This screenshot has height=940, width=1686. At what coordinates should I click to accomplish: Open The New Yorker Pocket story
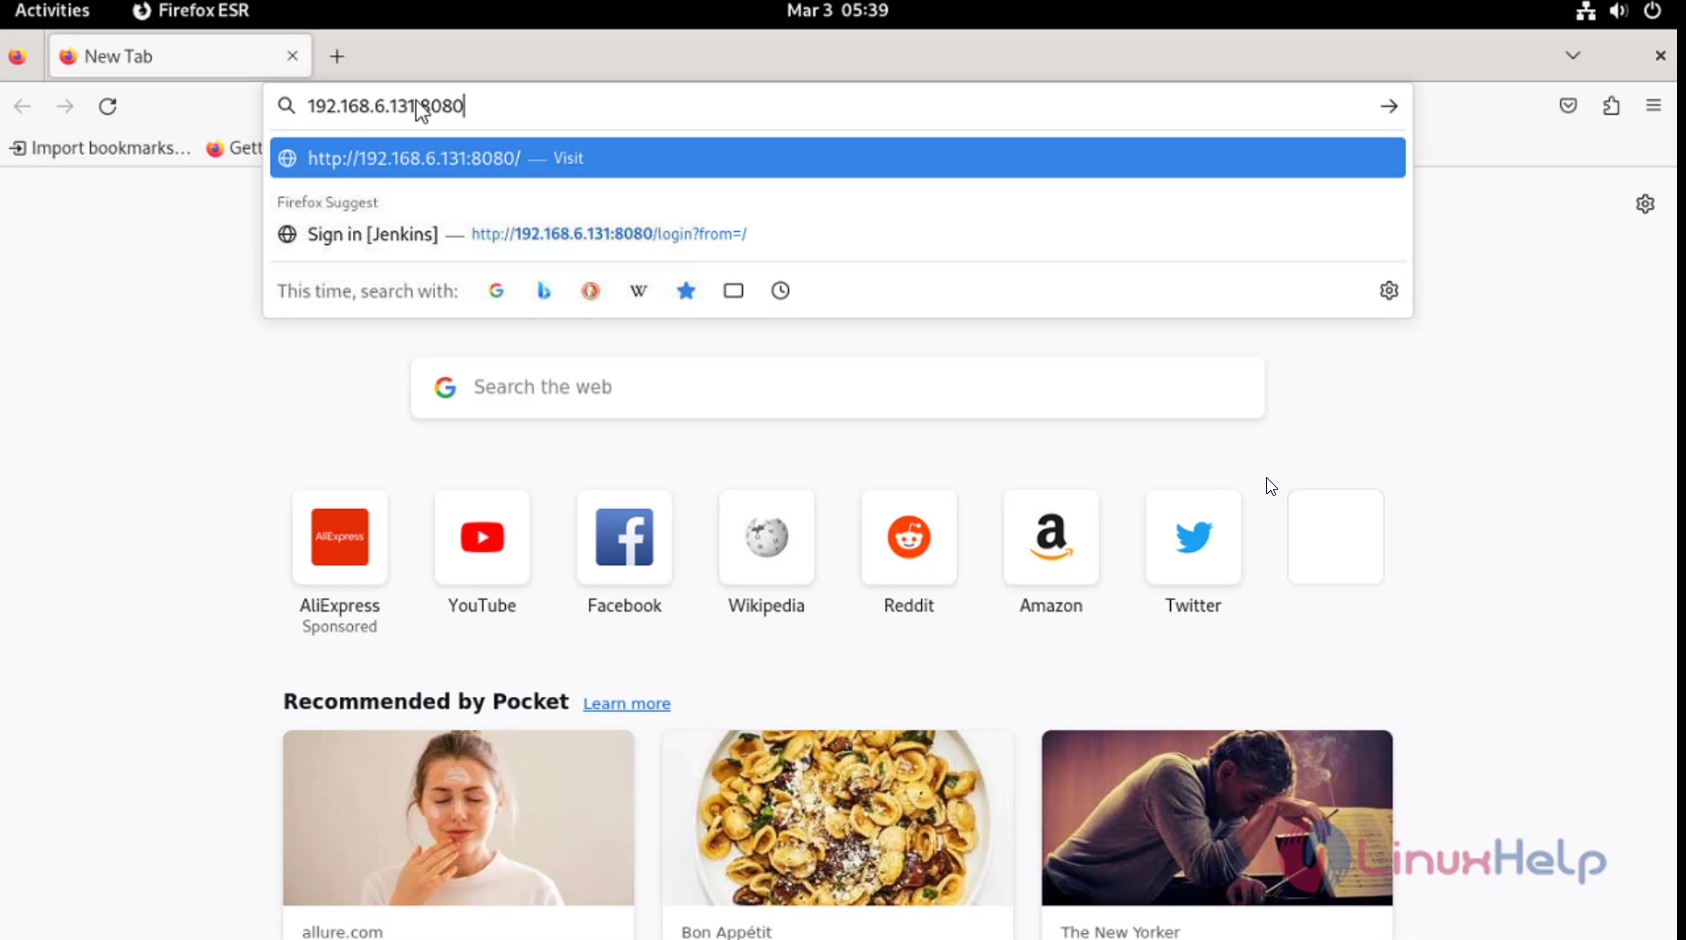coord(1217,835)
